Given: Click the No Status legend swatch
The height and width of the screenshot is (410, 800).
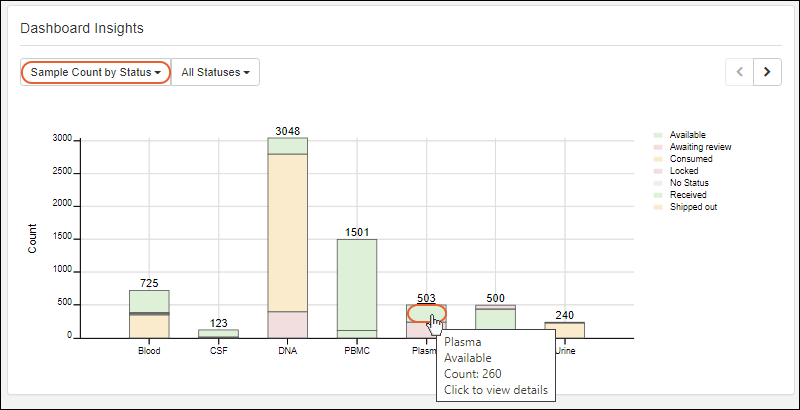Looking at the screenshot, I should 658,183.
